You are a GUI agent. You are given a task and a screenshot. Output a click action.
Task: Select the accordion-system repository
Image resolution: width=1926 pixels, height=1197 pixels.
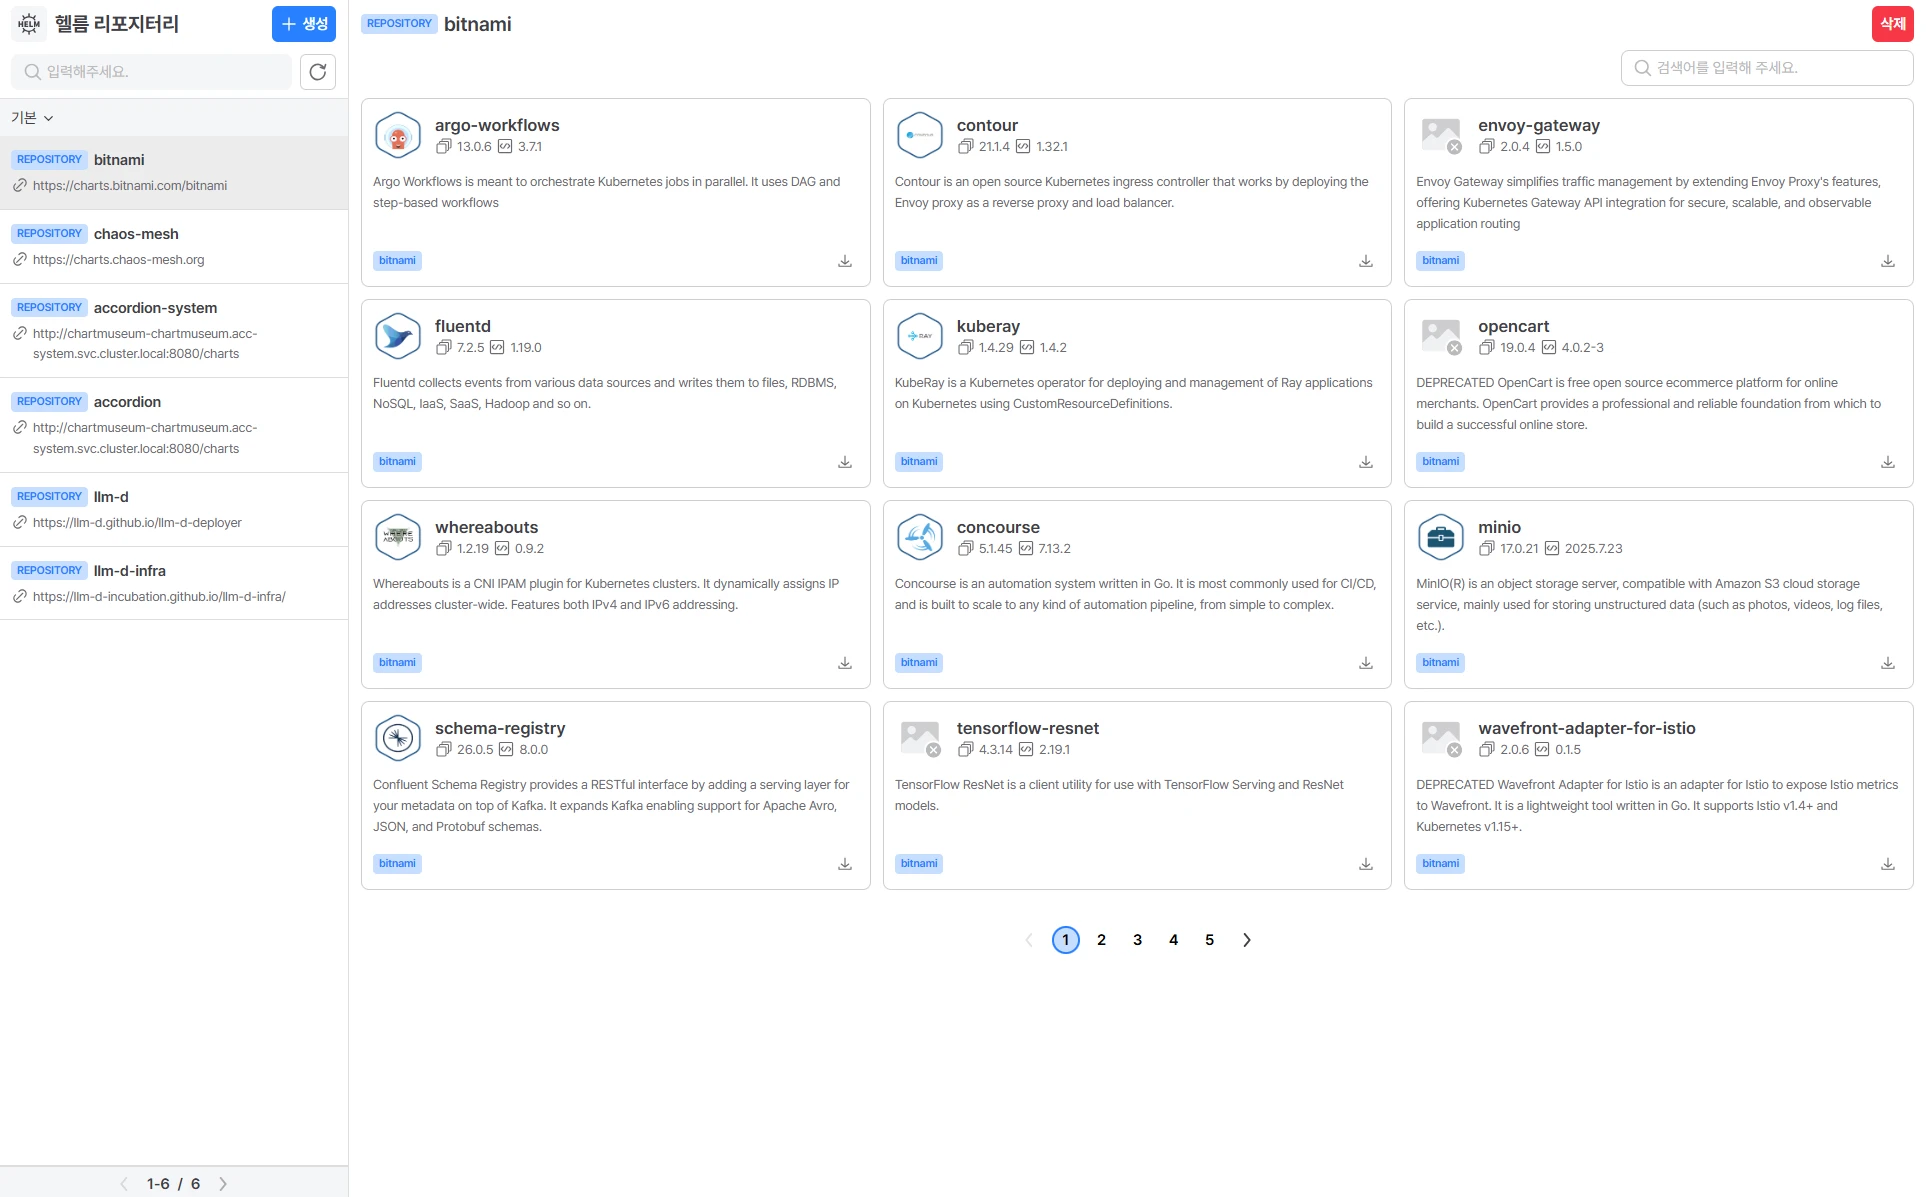174,330
